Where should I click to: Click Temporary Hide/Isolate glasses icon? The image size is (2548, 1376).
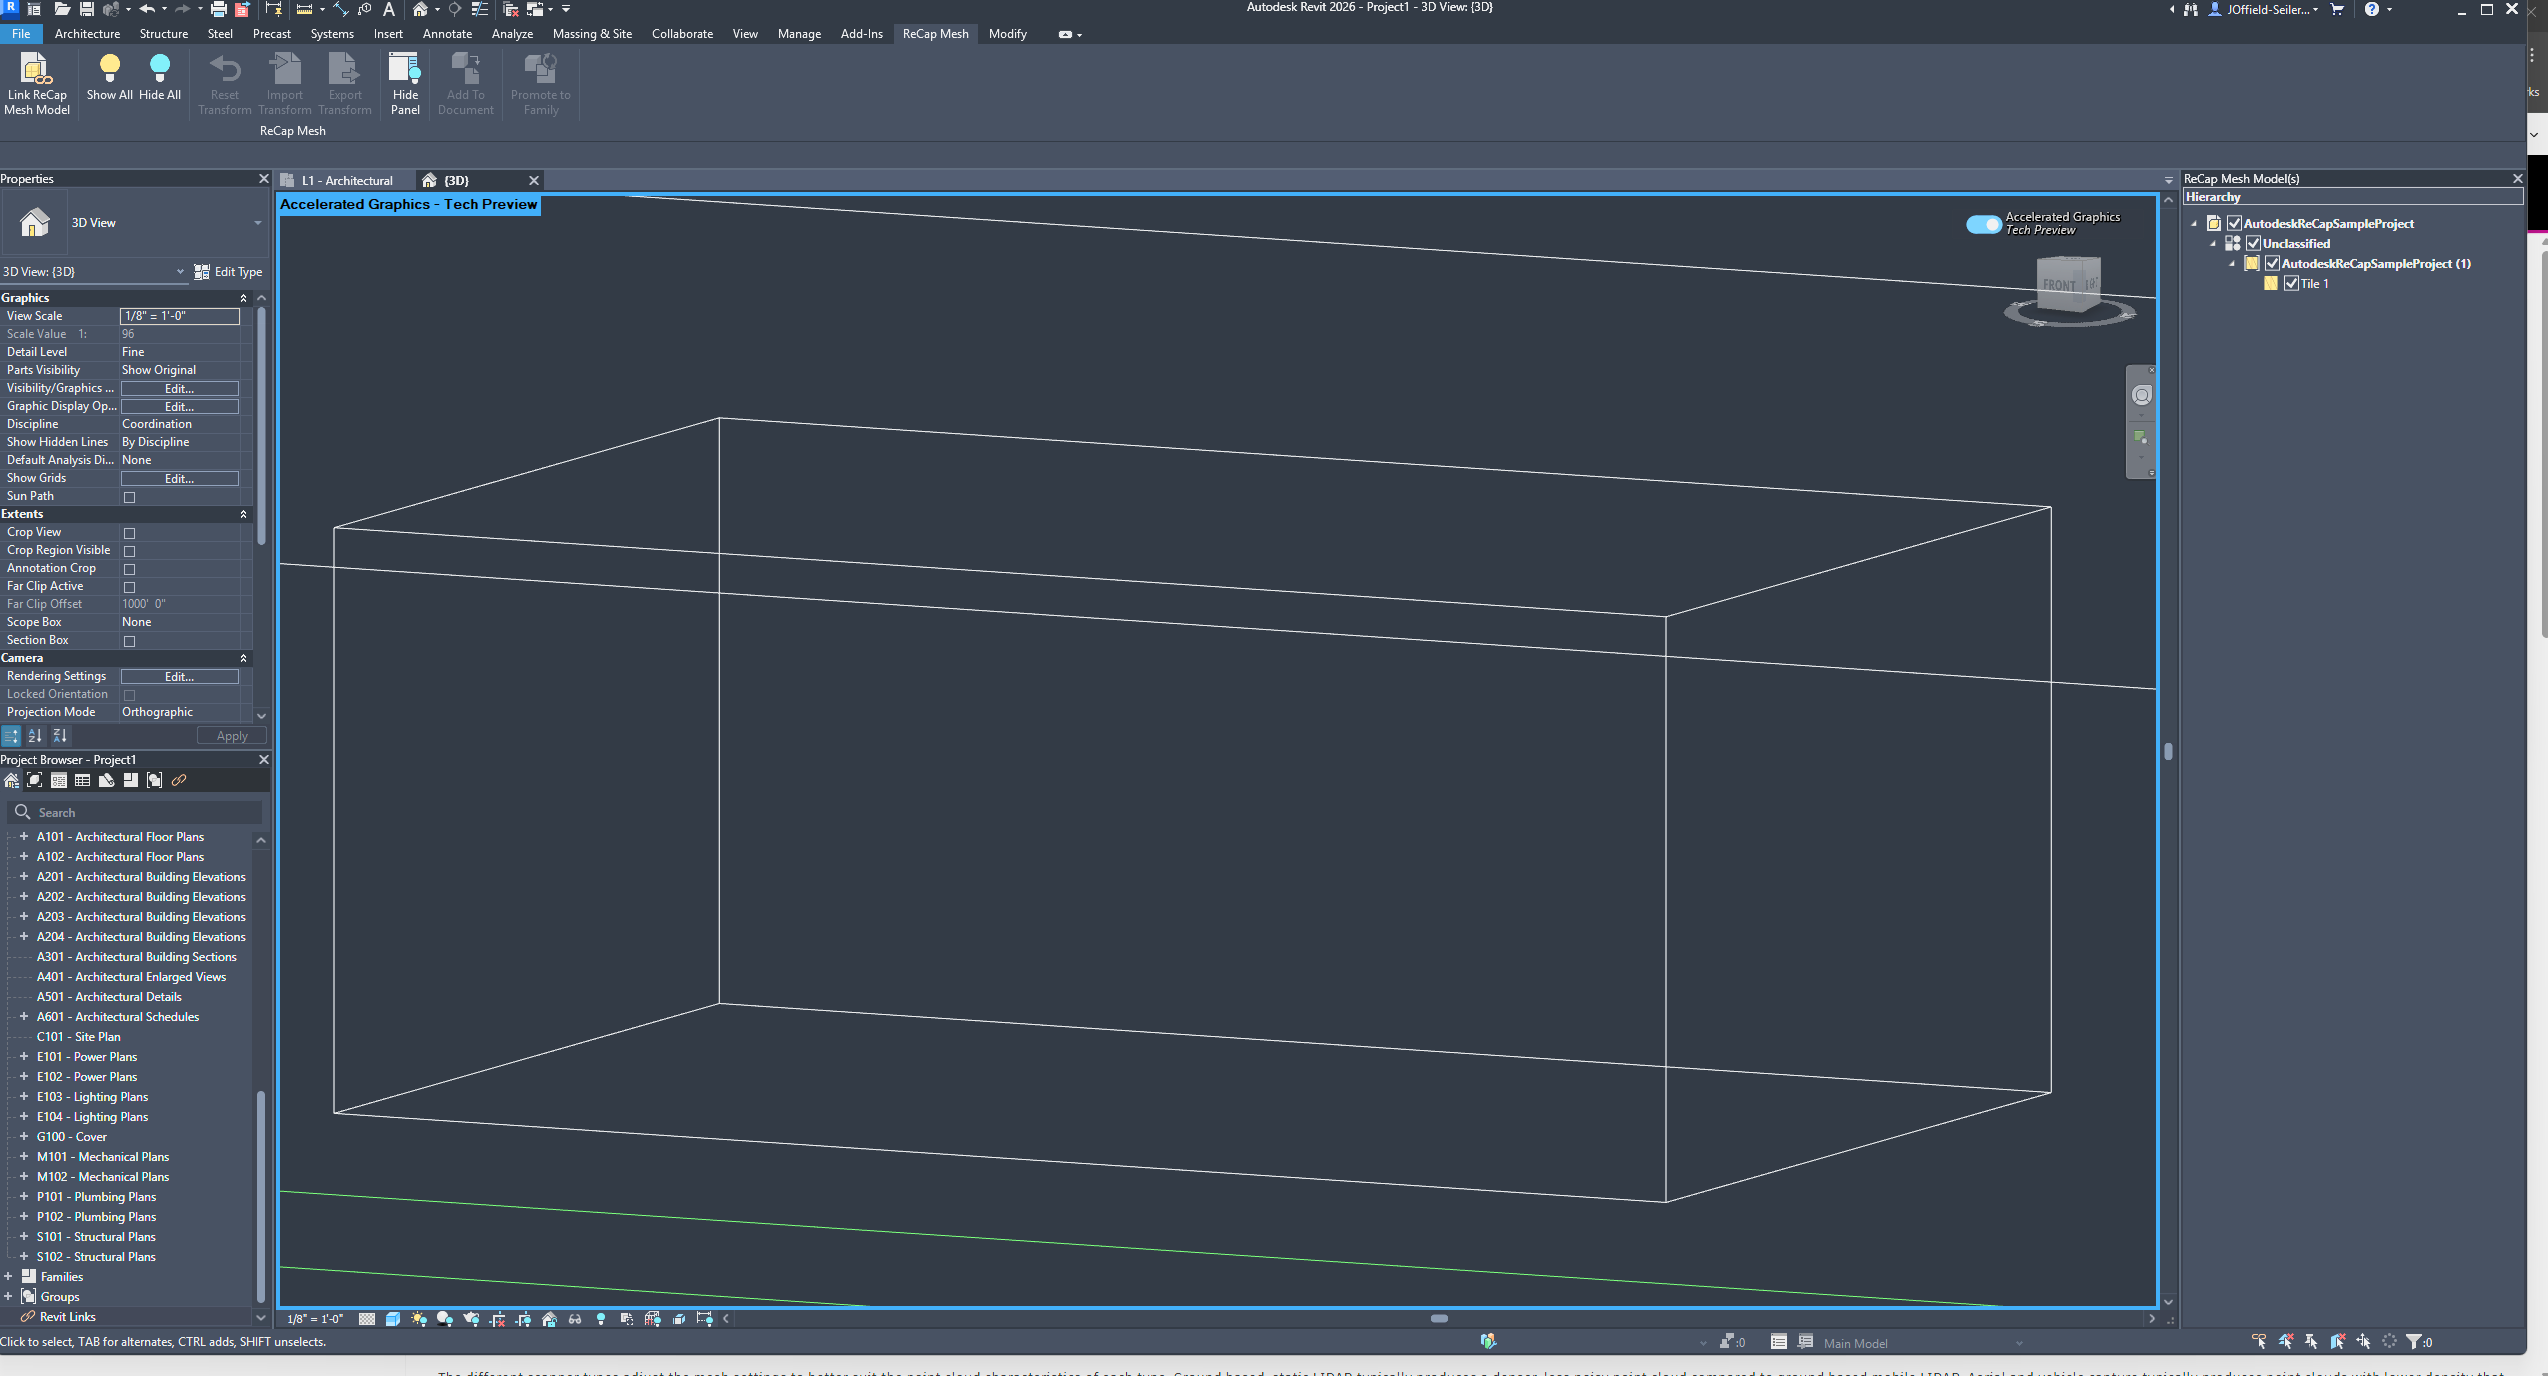click(575, 1319)
